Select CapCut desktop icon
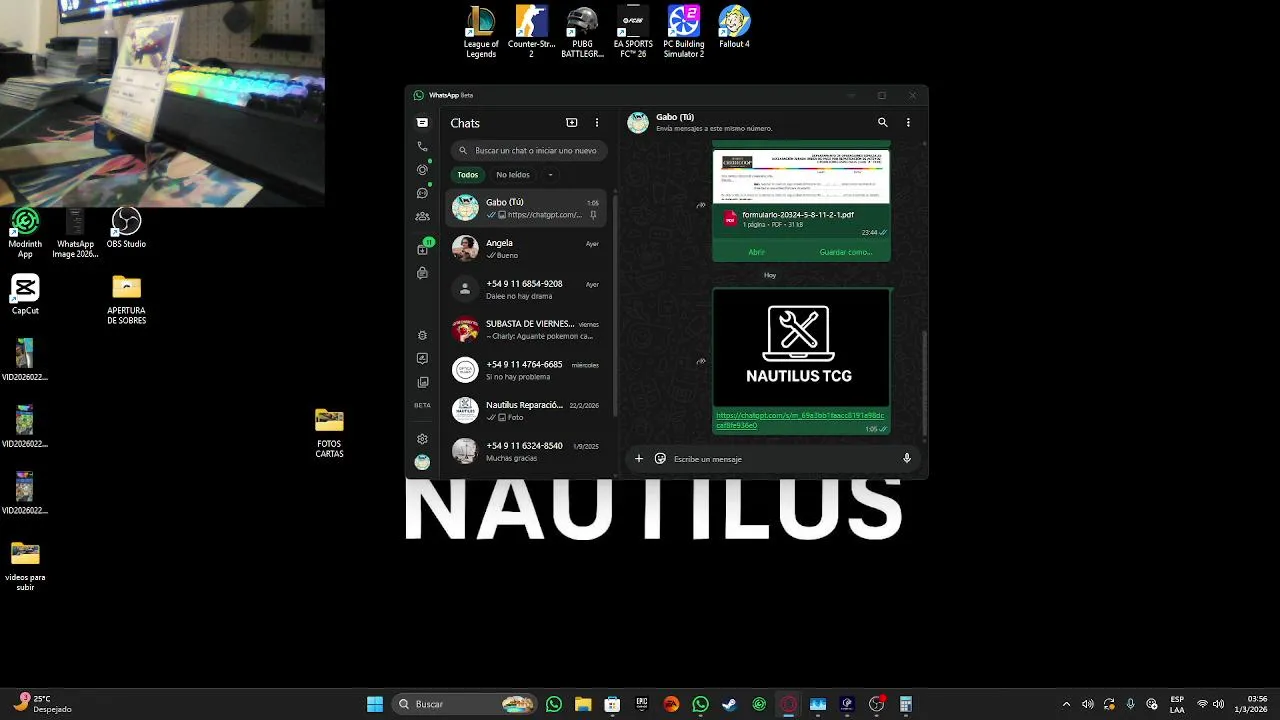Viewport: 1280px width, 720px height. [x=25, y=295]
